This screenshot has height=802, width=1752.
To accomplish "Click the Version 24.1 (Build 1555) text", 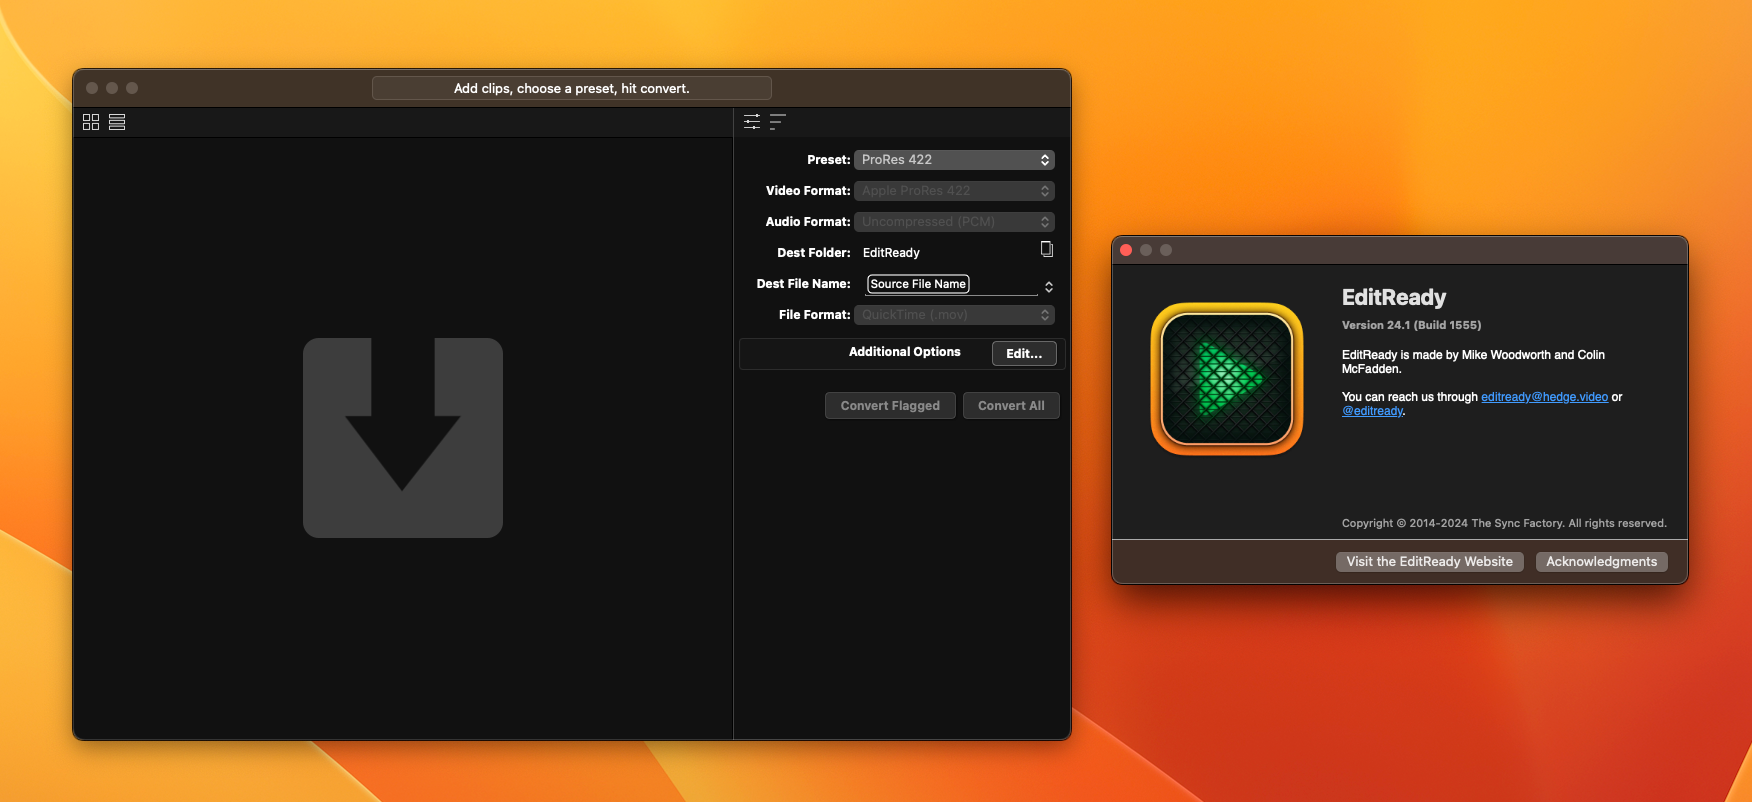I will pyautogui.click(x=1411, y=325).
